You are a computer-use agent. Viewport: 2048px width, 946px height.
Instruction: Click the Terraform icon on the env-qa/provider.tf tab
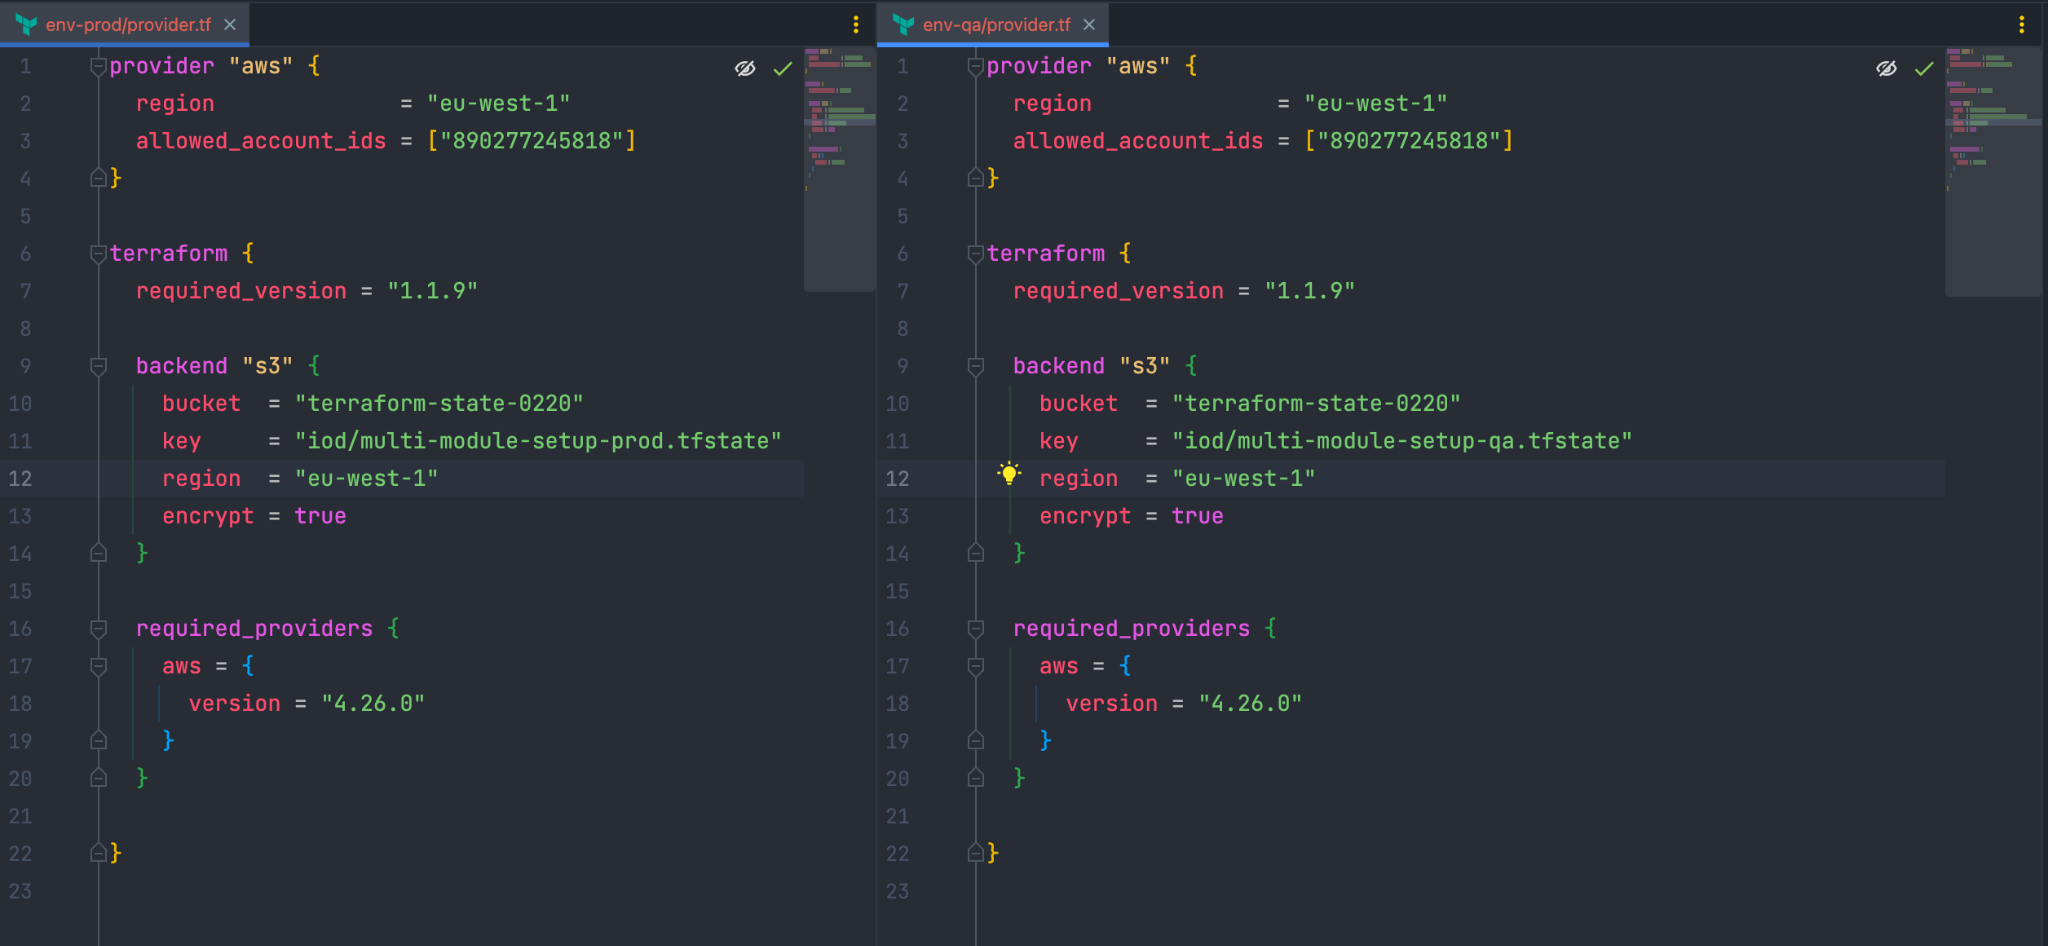click(901, 25)
